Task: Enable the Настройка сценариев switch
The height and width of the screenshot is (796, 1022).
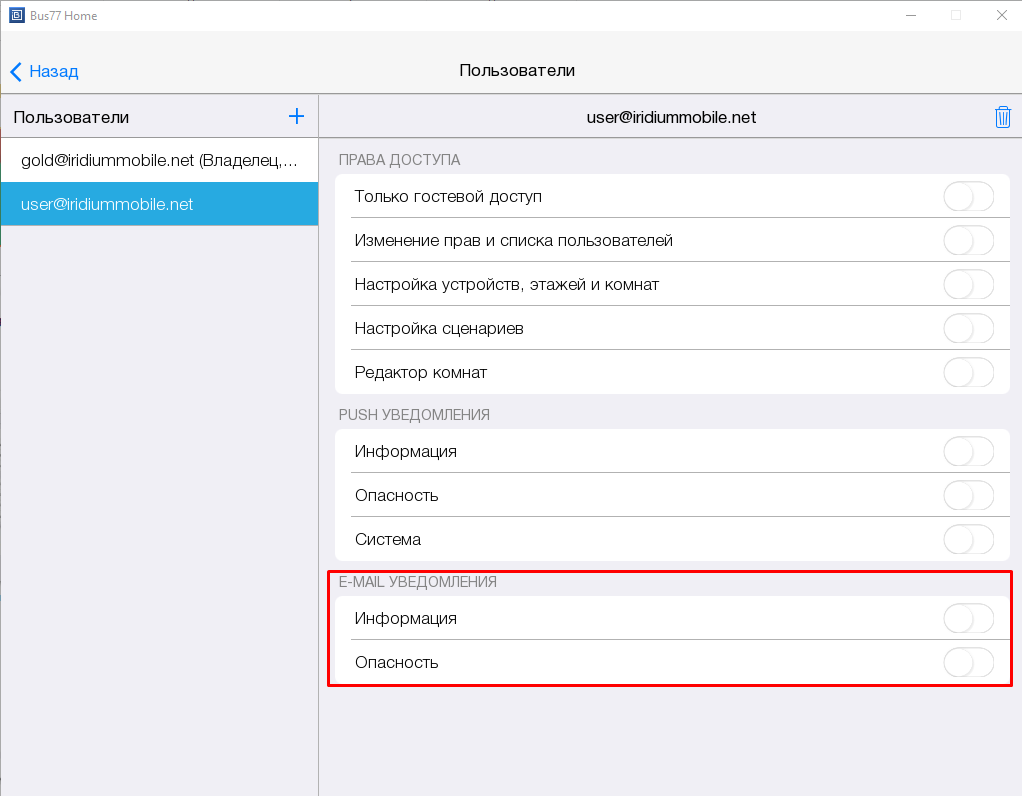Action: tap(968, 329)
